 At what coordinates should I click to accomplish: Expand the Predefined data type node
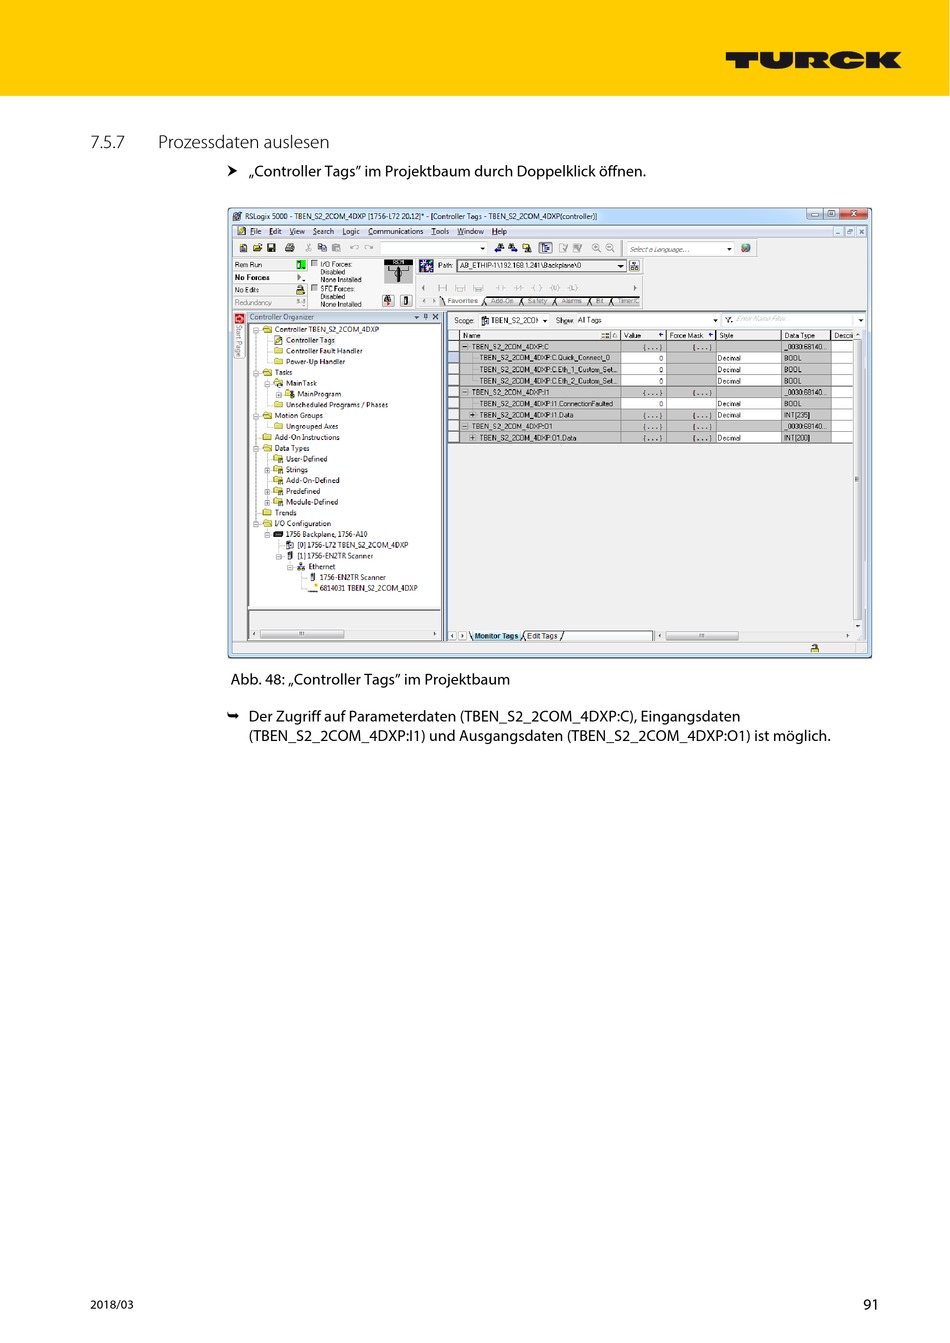267,491
